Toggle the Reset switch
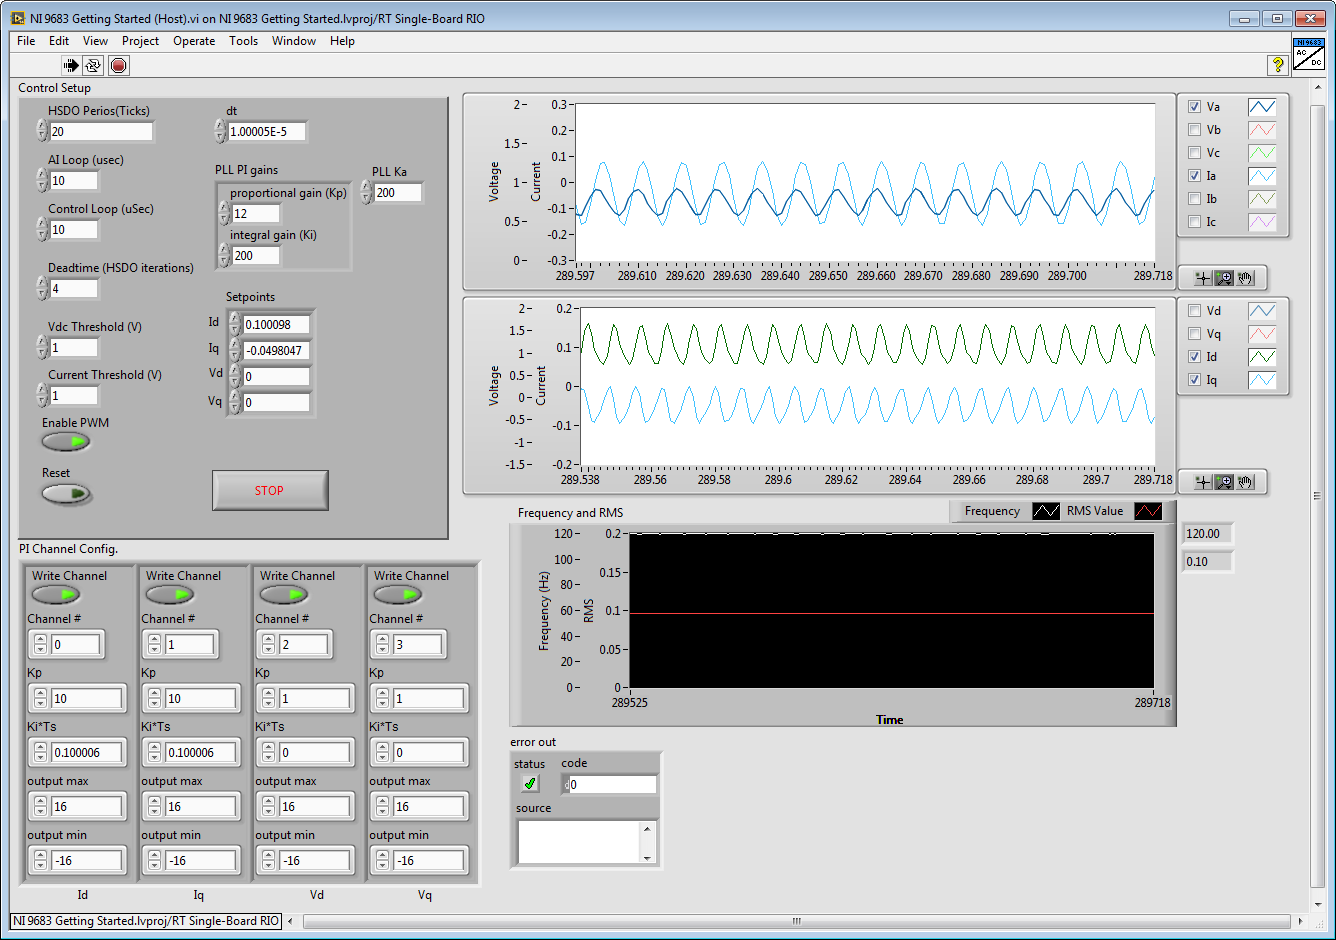The width and height of the screenshot is (1336, 940). (x=66, y=494)
